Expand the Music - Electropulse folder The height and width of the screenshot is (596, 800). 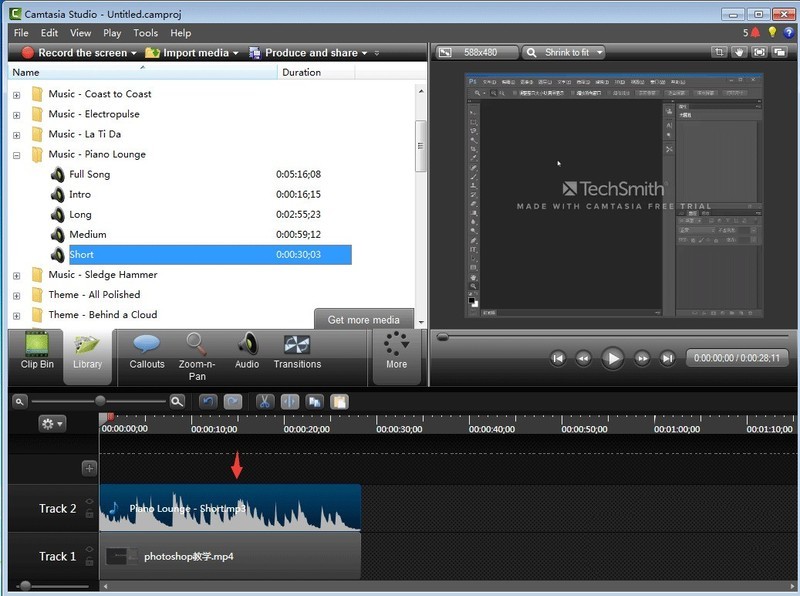coord(17,113)
